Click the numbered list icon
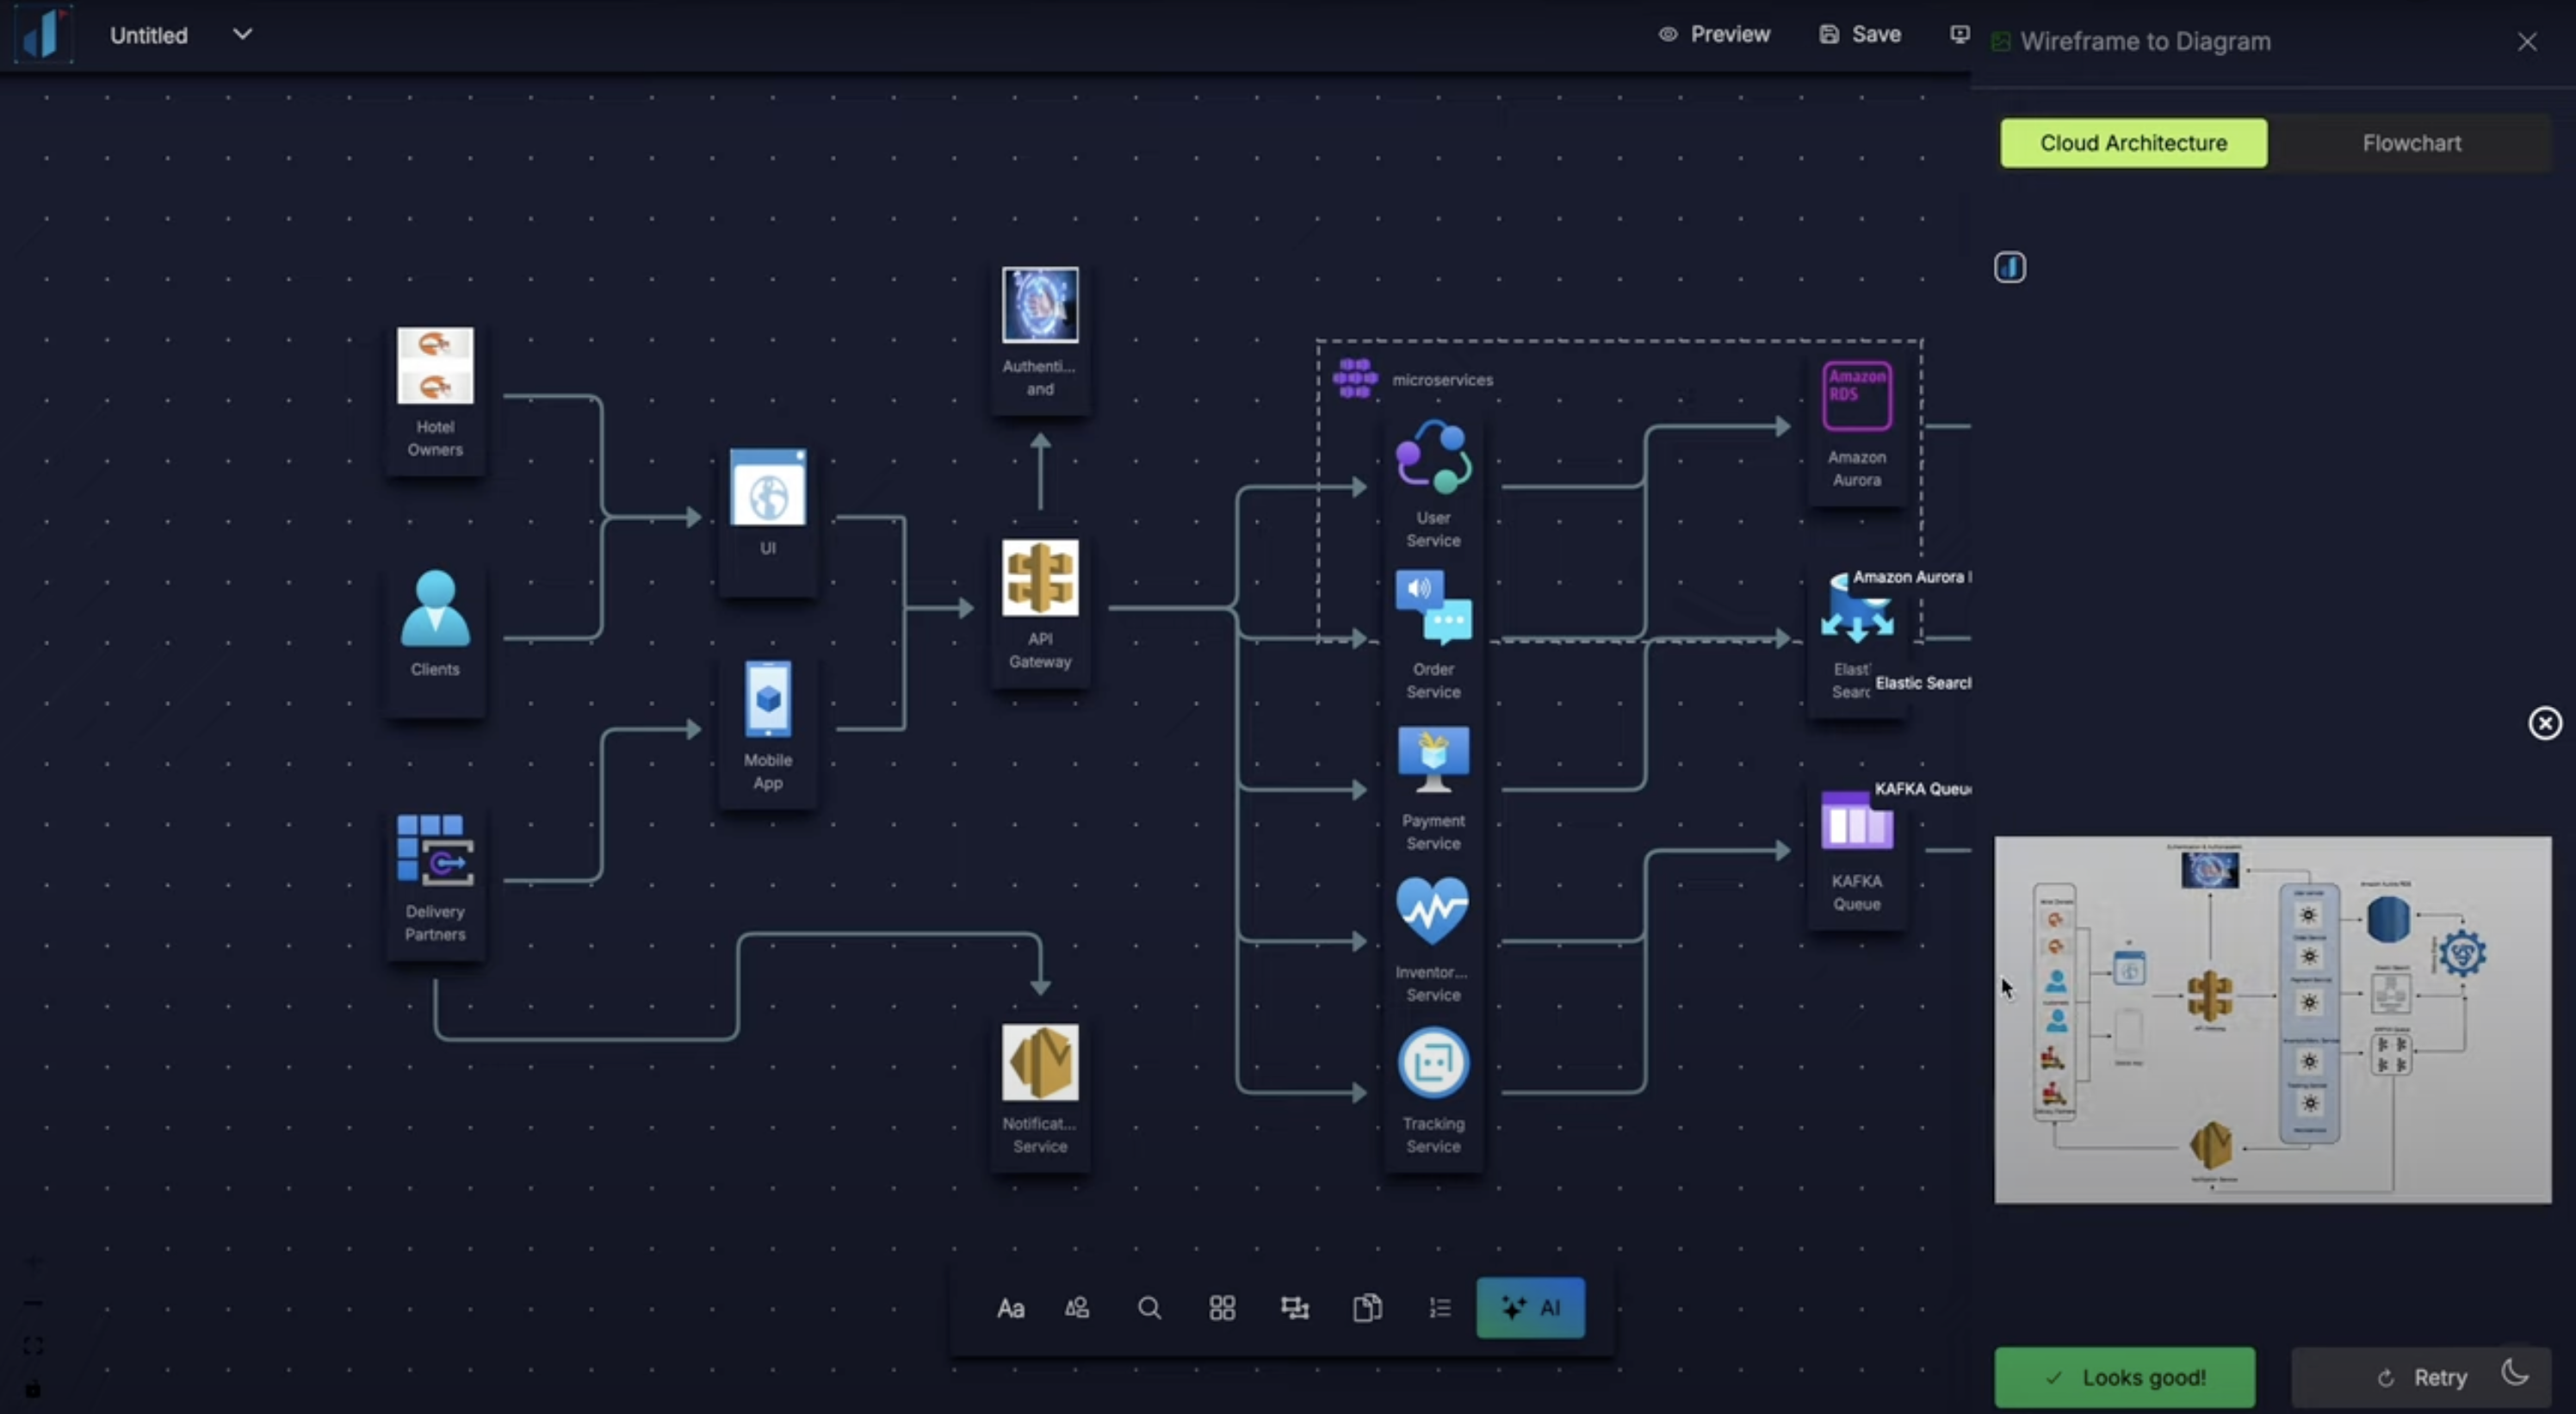The image size is (2576, 1414). 1440,1308
